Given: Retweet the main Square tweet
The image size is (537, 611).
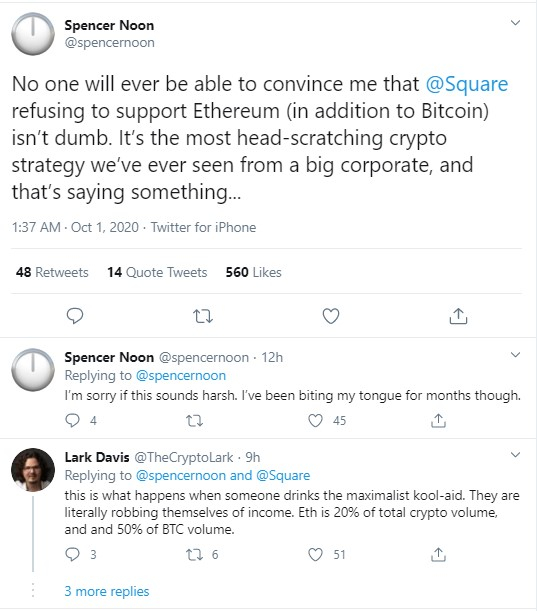Looking at the screenshot, I should (203, 316).
